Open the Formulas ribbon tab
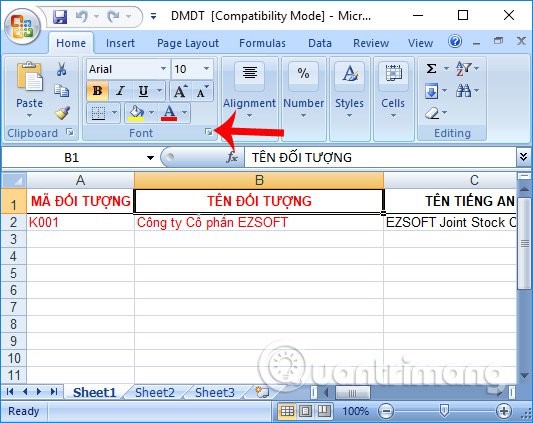This screenshot has width=533, height=423. (262, 43)
